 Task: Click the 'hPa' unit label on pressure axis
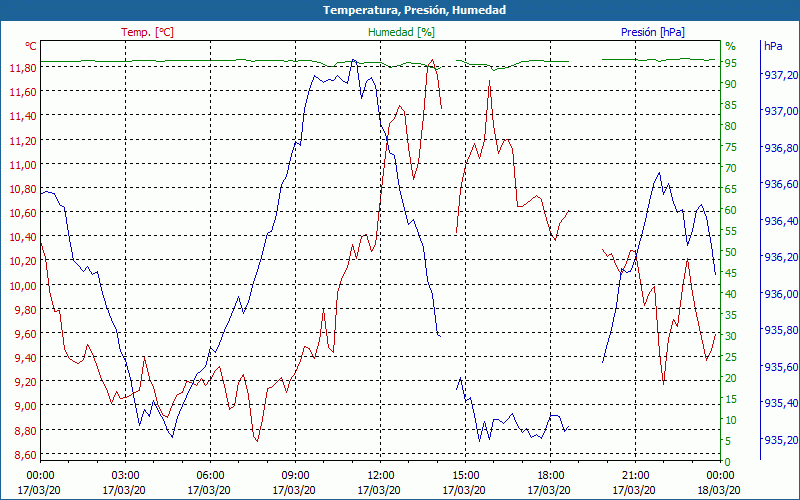tap(773, 46)
